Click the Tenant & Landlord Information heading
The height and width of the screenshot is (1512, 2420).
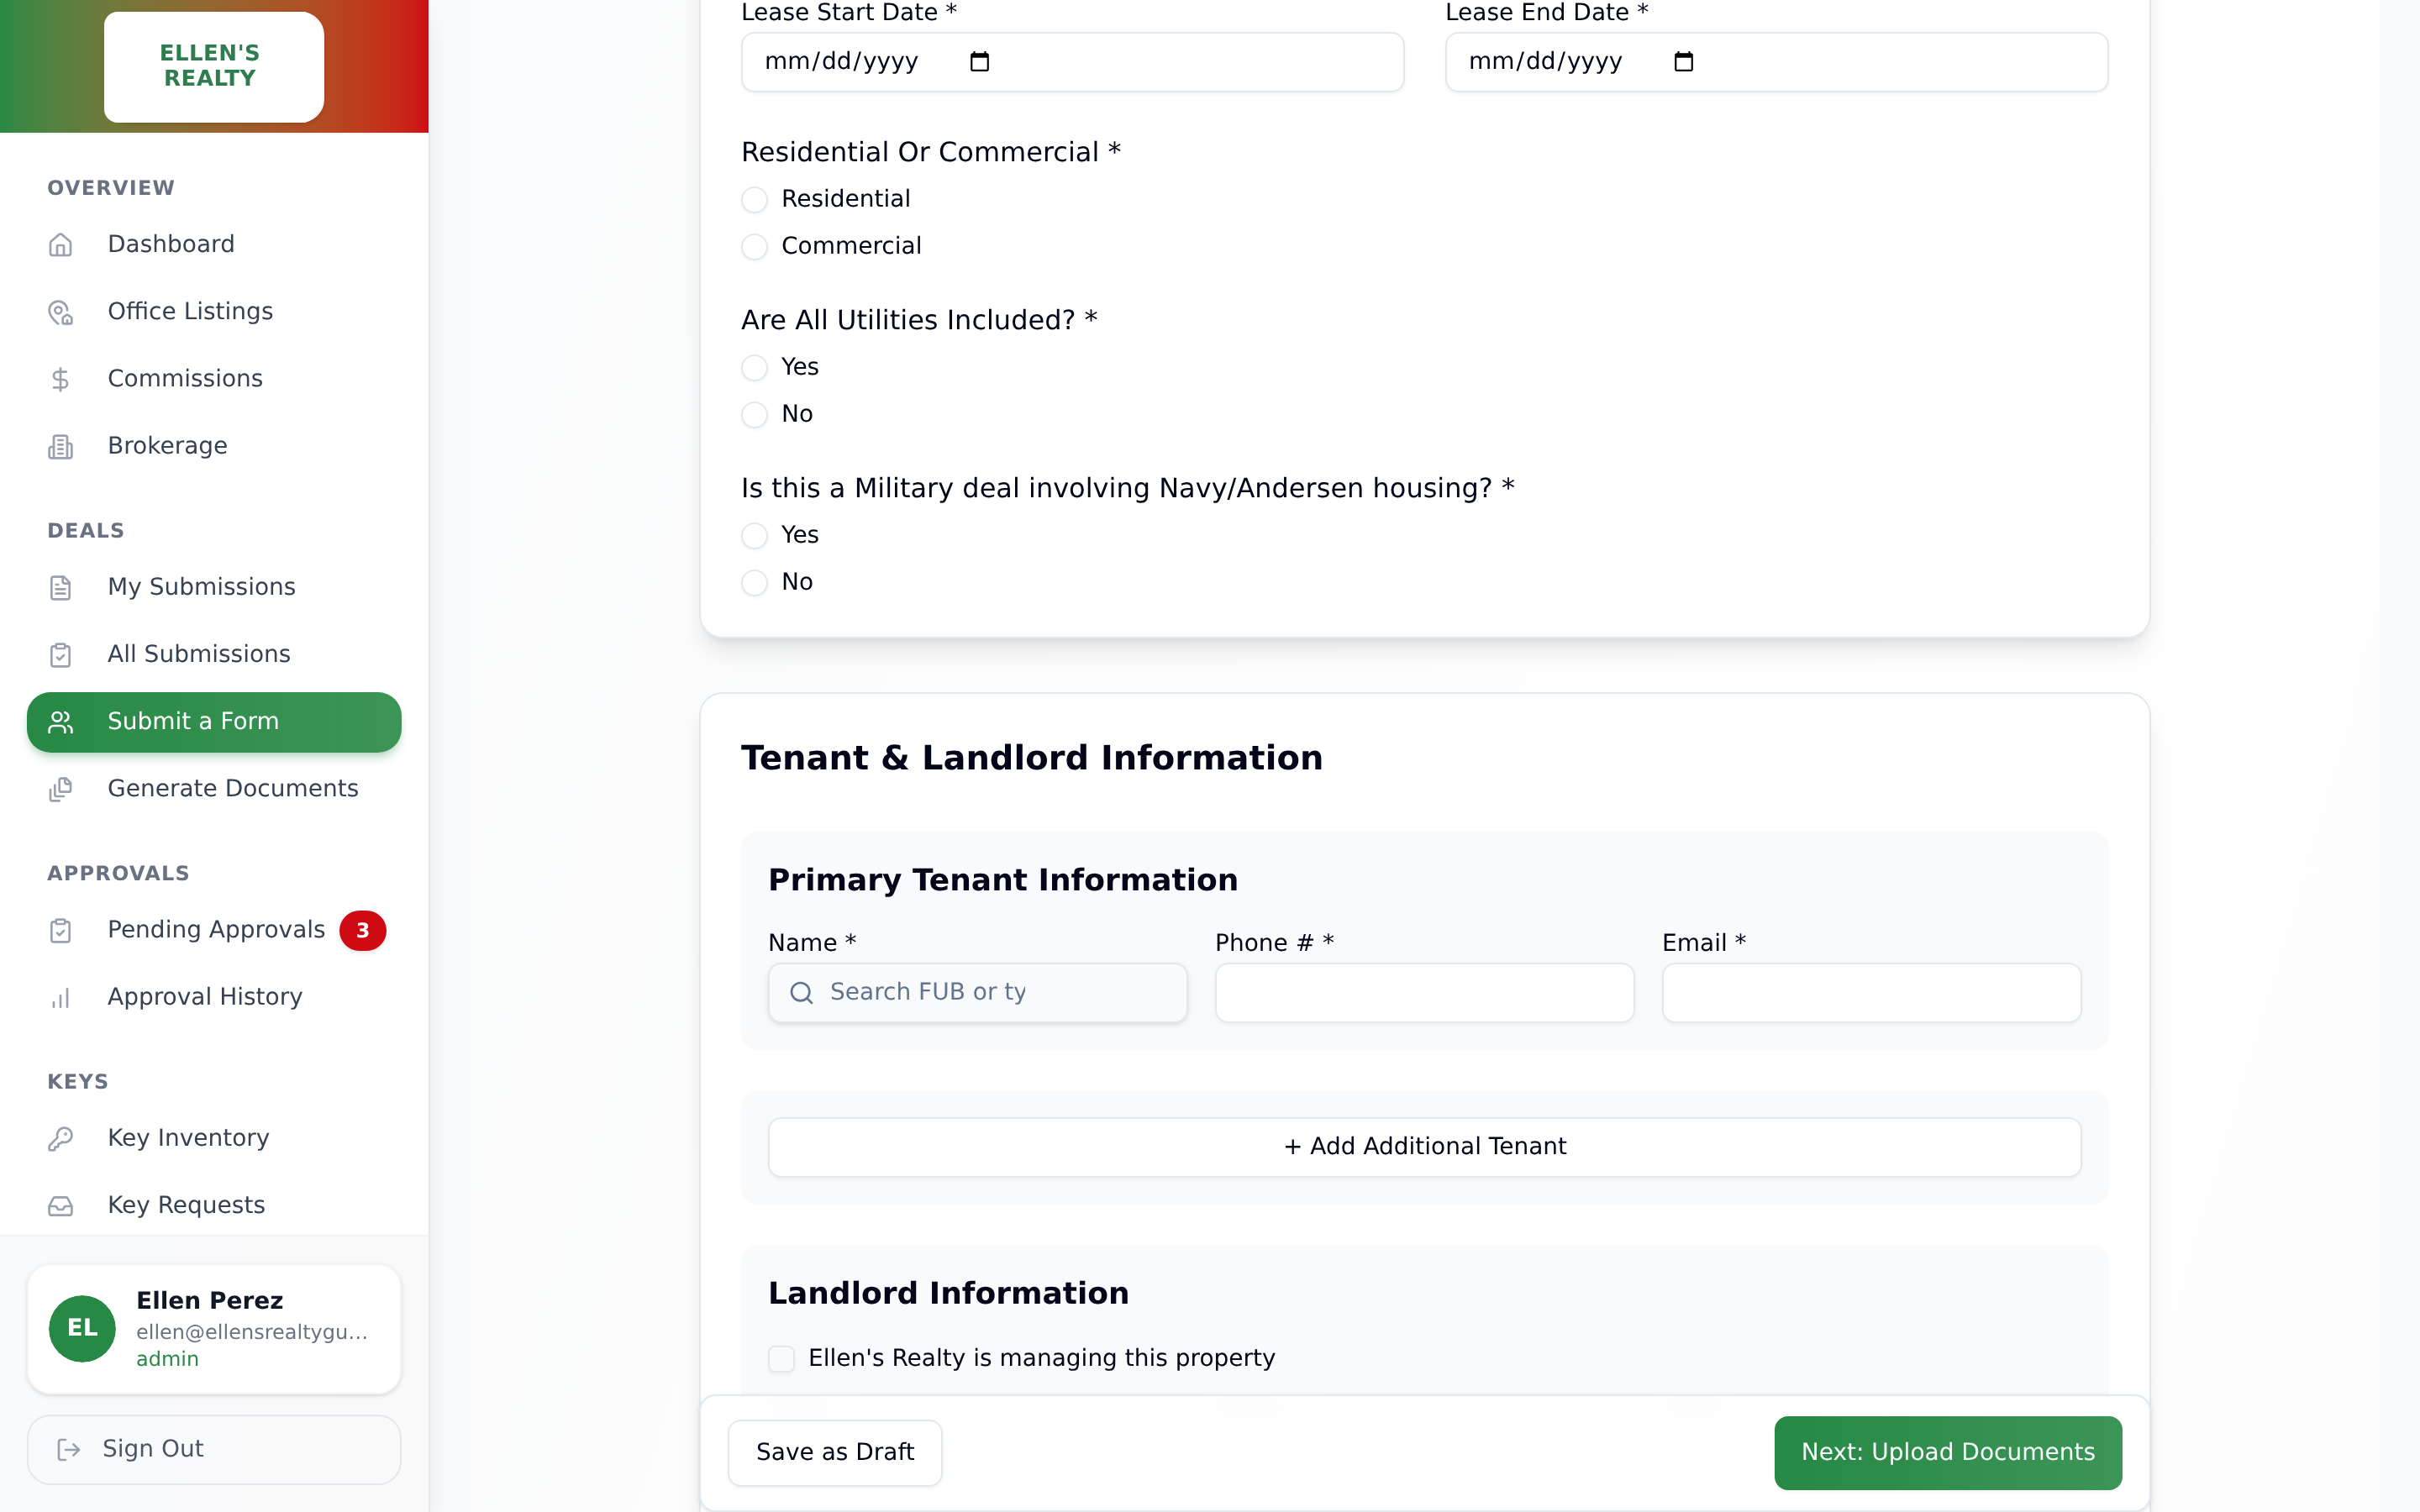point(1031,758)
